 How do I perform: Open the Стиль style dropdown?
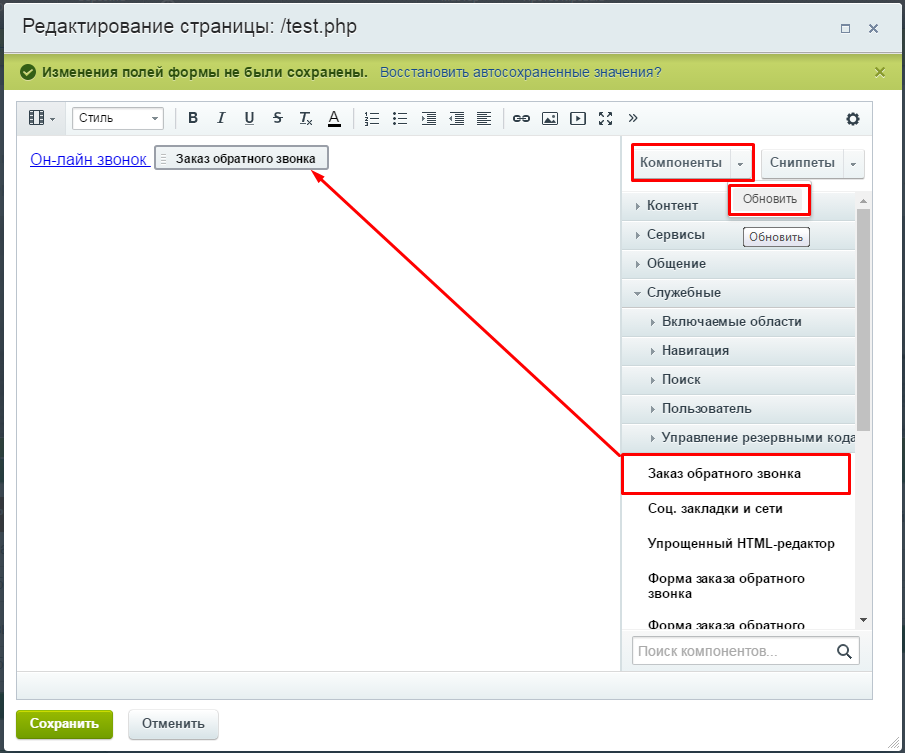pyautogui.click(x=117, y=118)
